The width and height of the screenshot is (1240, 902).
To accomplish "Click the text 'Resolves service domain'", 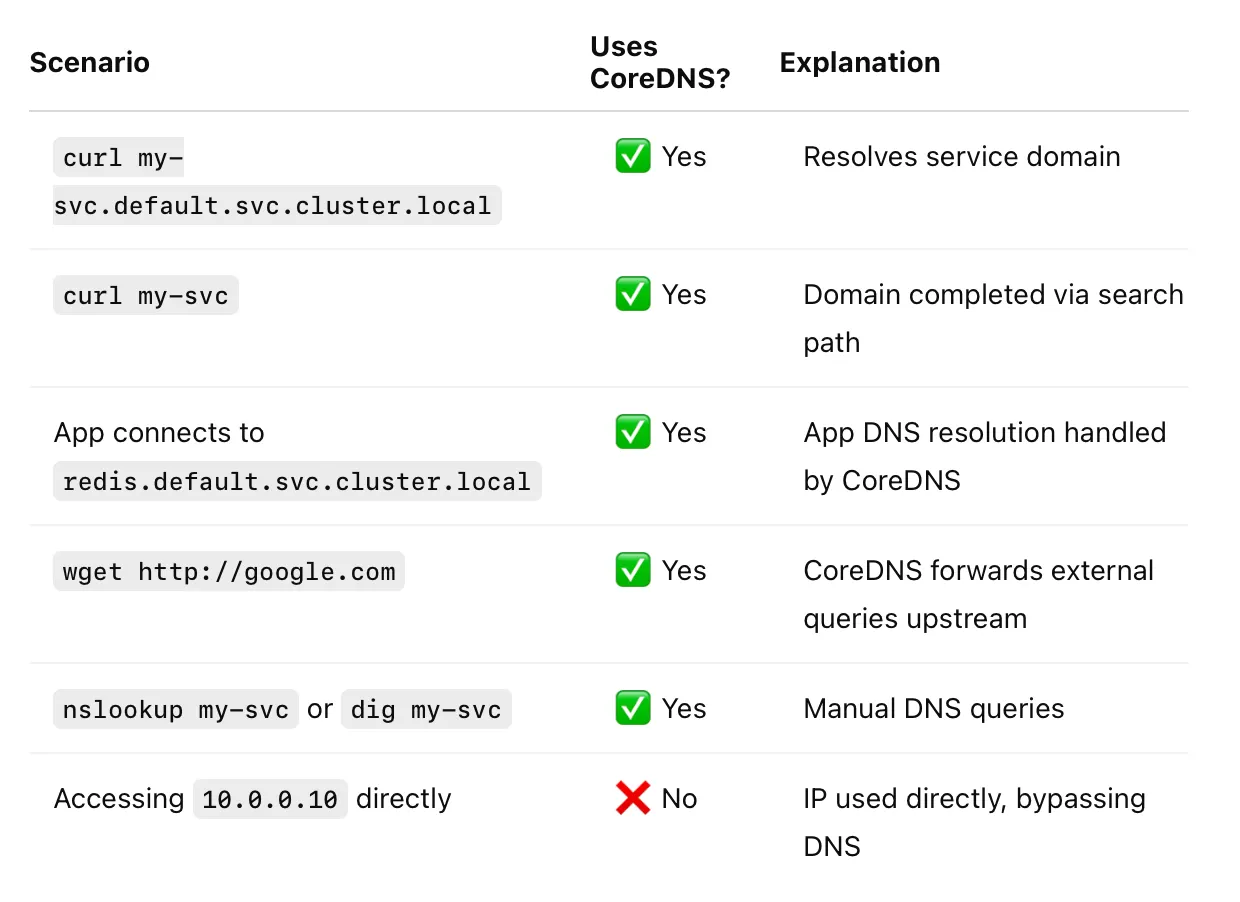I will tap(962, 157).
